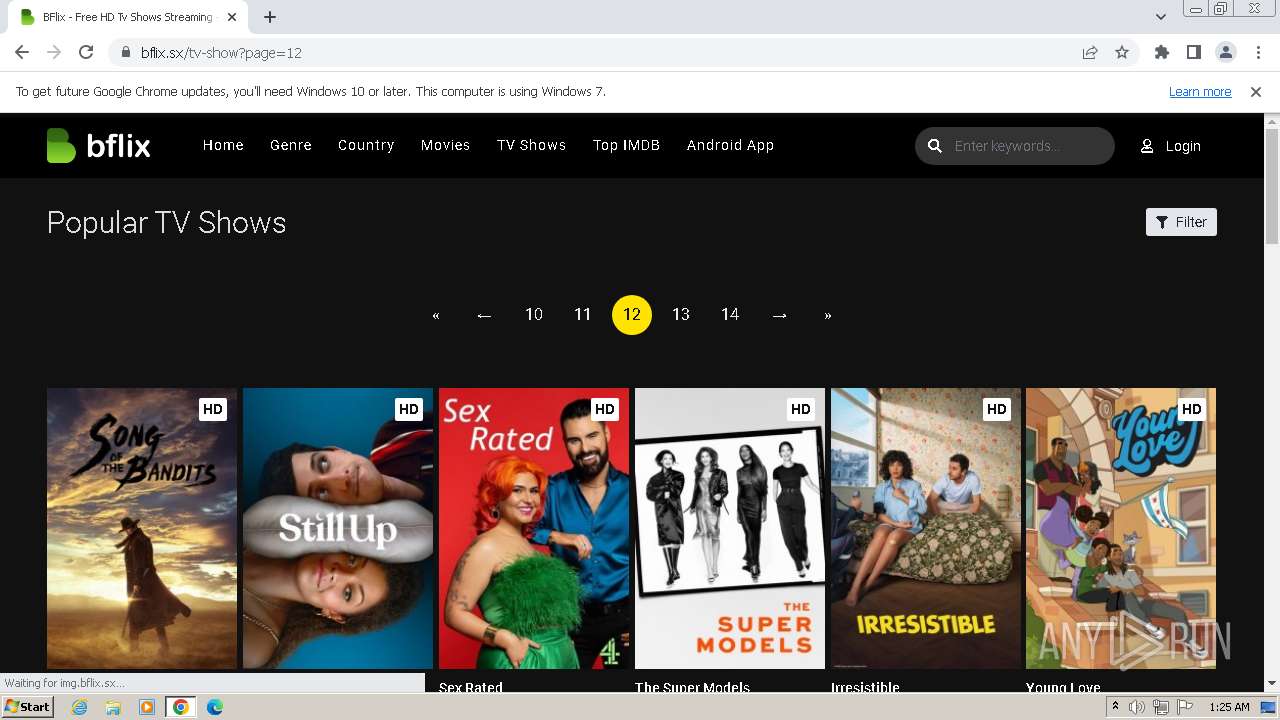Open the Filter button
The height and width of the screenshot is (720, 1280).
point(1181,222)
